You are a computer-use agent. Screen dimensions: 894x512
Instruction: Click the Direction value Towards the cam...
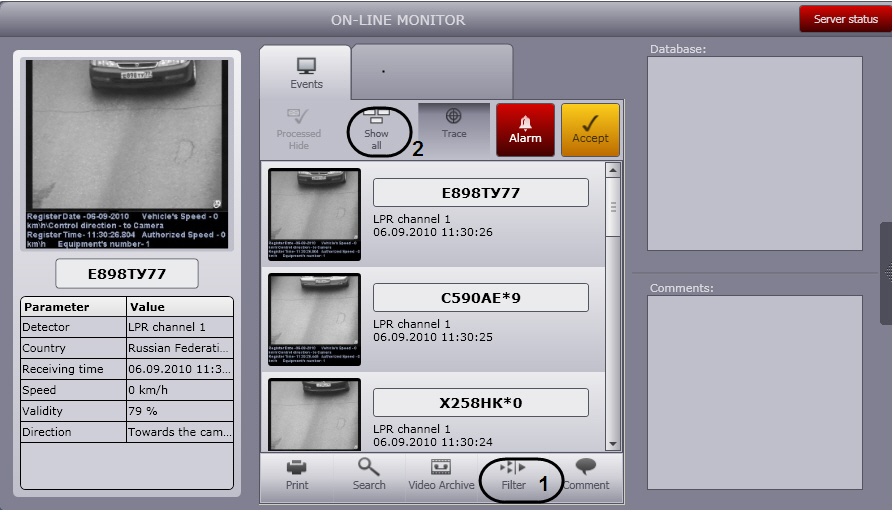(179, 432)
